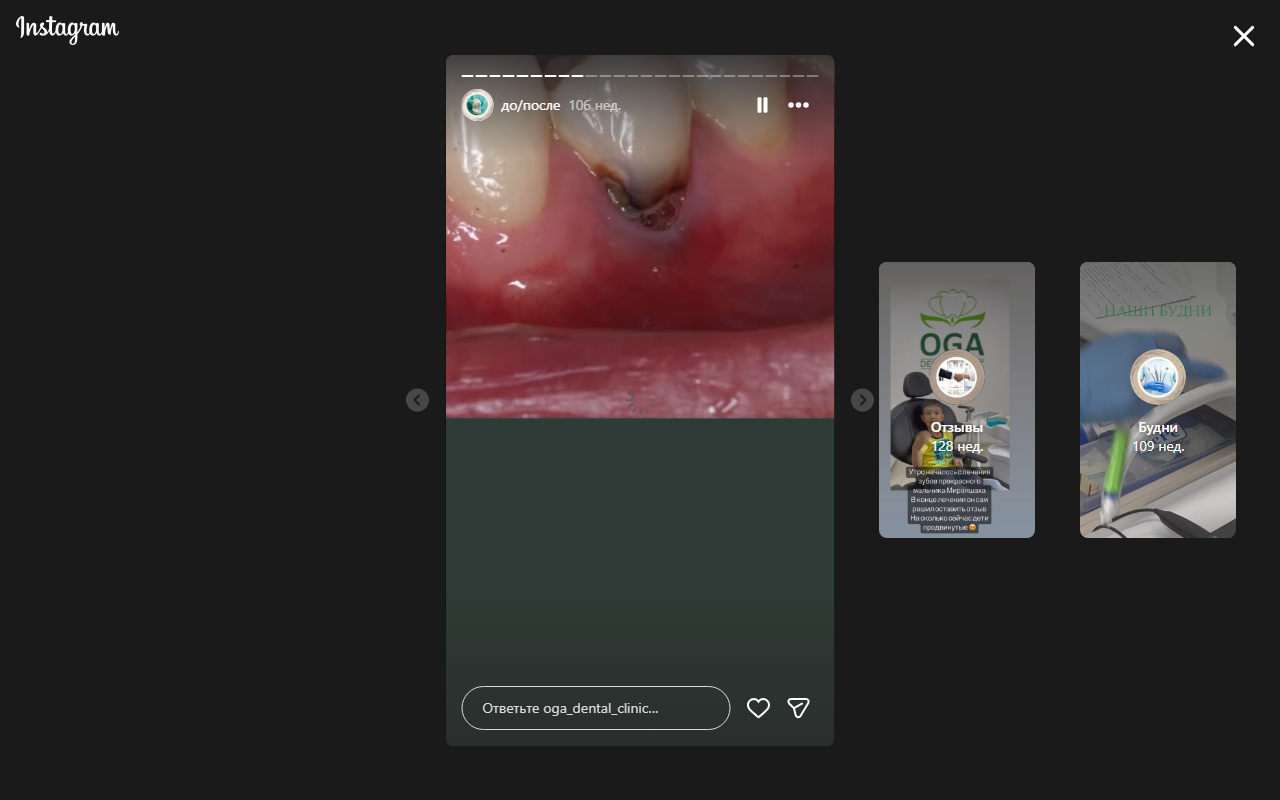
Task: Click the "106 нед." timestamp
Action: tap(594, 105)
